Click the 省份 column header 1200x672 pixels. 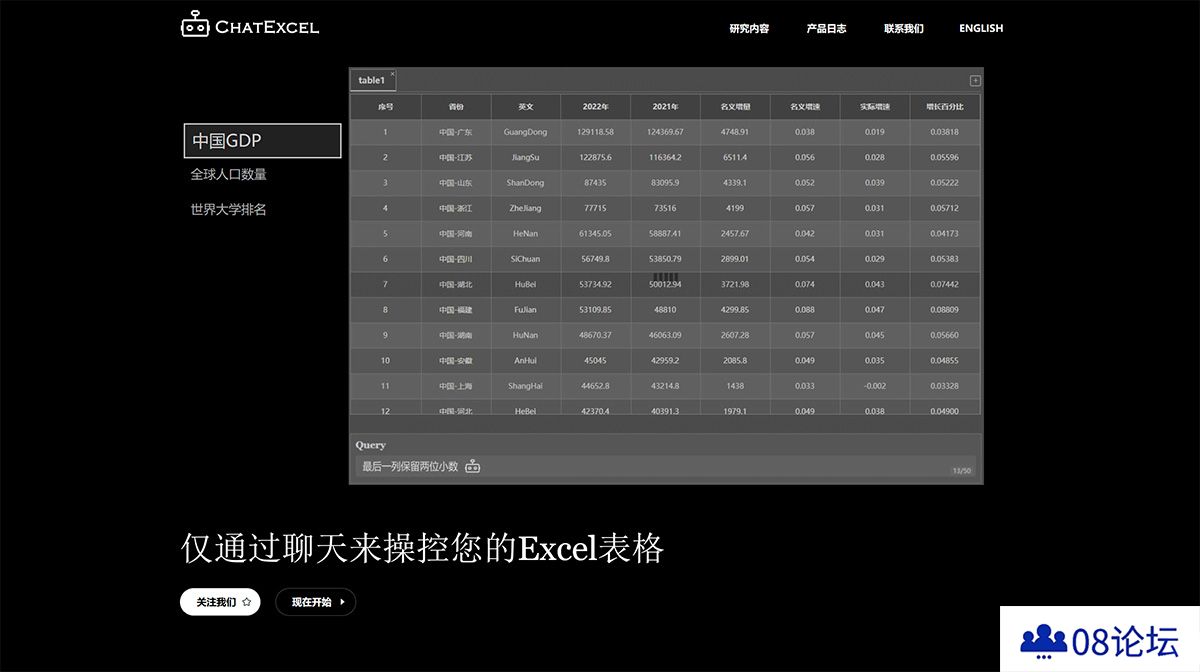coord(456,106)
